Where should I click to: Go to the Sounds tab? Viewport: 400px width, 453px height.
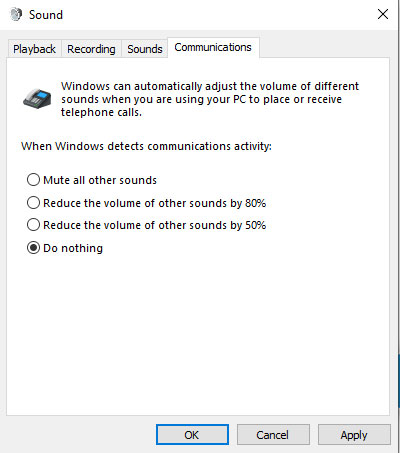click(x=145, y=49)
